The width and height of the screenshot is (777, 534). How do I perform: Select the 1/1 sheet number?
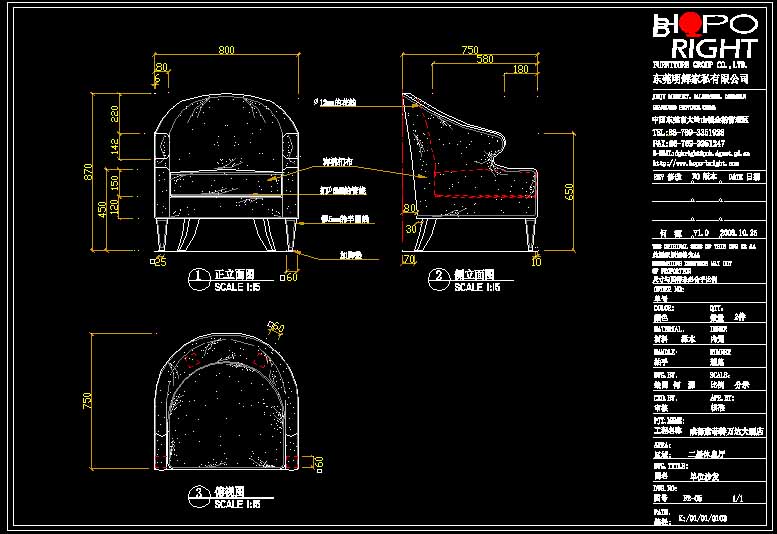737,498
